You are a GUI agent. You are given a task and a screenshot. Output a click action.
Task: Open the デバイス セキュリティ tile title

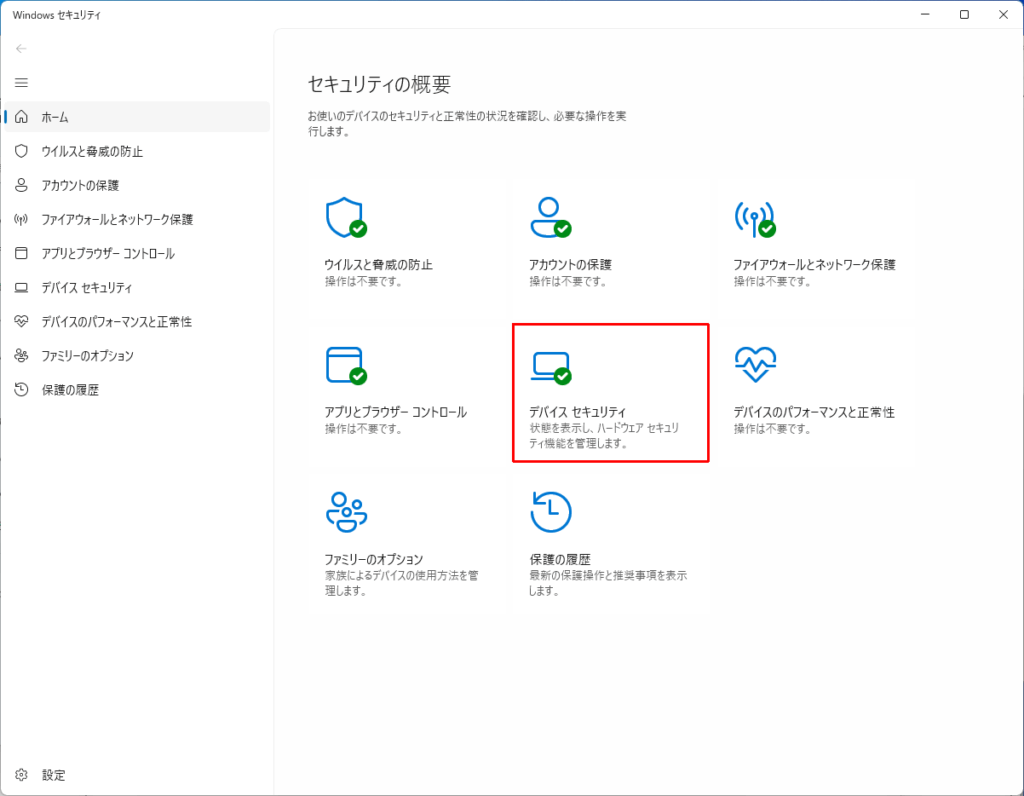(x=577, y=412)
